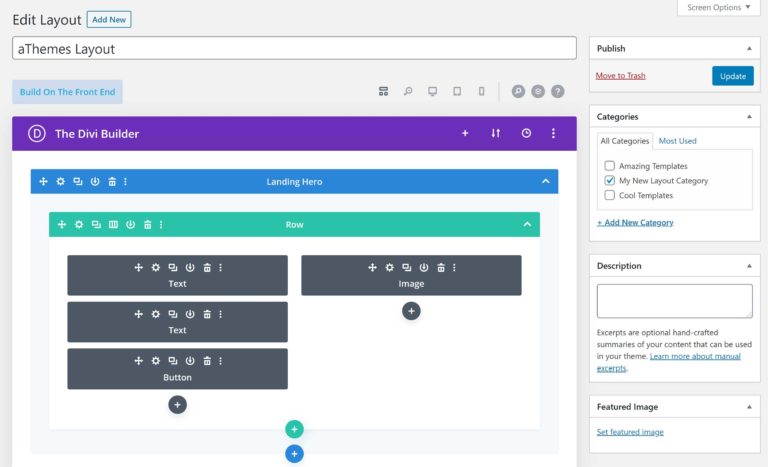Screen dimensions: 768x467
Task: Delete the Image module via trash icon
Action: coord(441,268)
